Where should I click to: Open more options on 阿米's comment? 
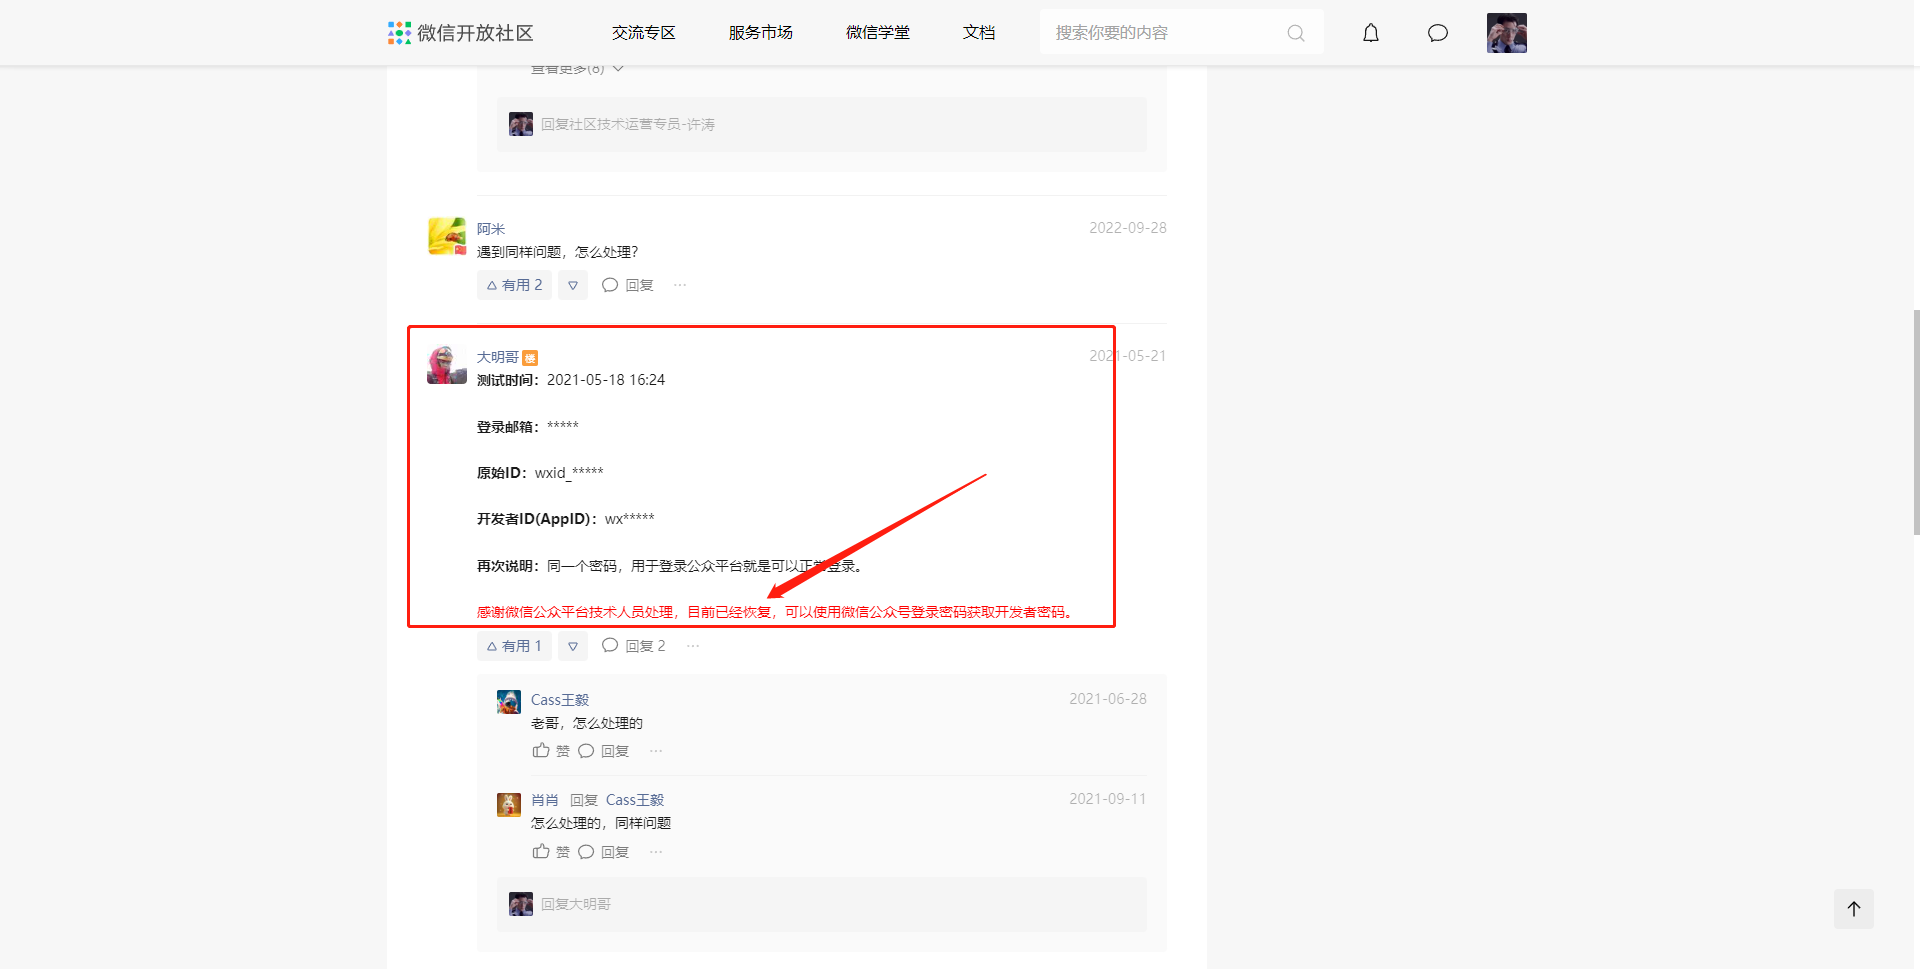point(680,285)
